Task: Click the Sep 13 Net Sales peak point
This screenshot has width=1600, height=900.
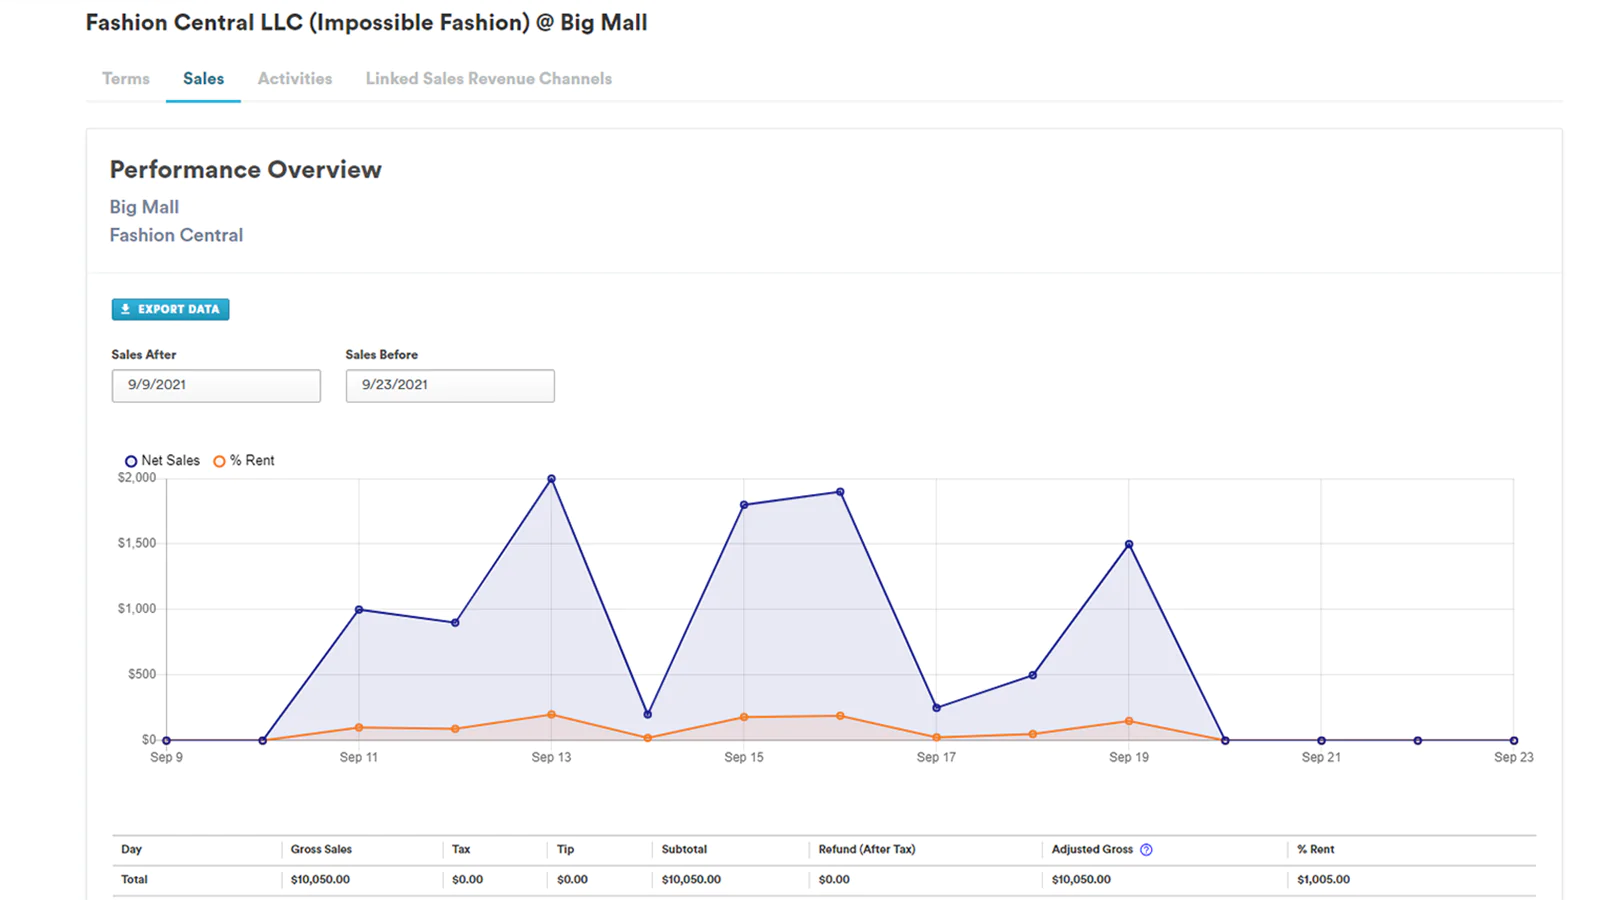Action: point(551,479)
